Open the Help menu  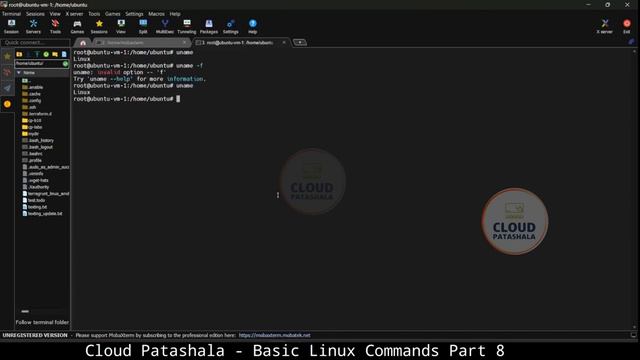175,14
